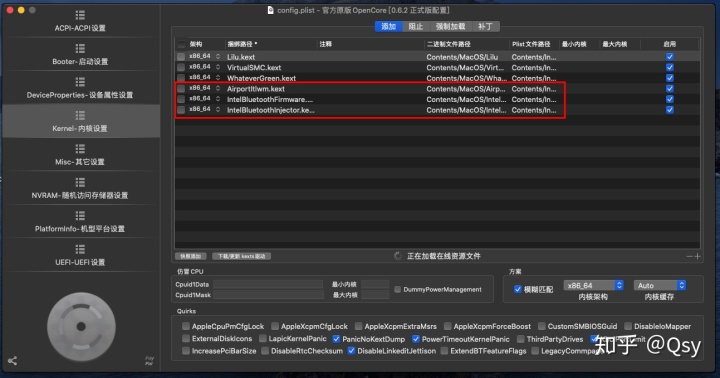
Task: Click the minus button to remove kext row
Action: [x=689, y=256]
